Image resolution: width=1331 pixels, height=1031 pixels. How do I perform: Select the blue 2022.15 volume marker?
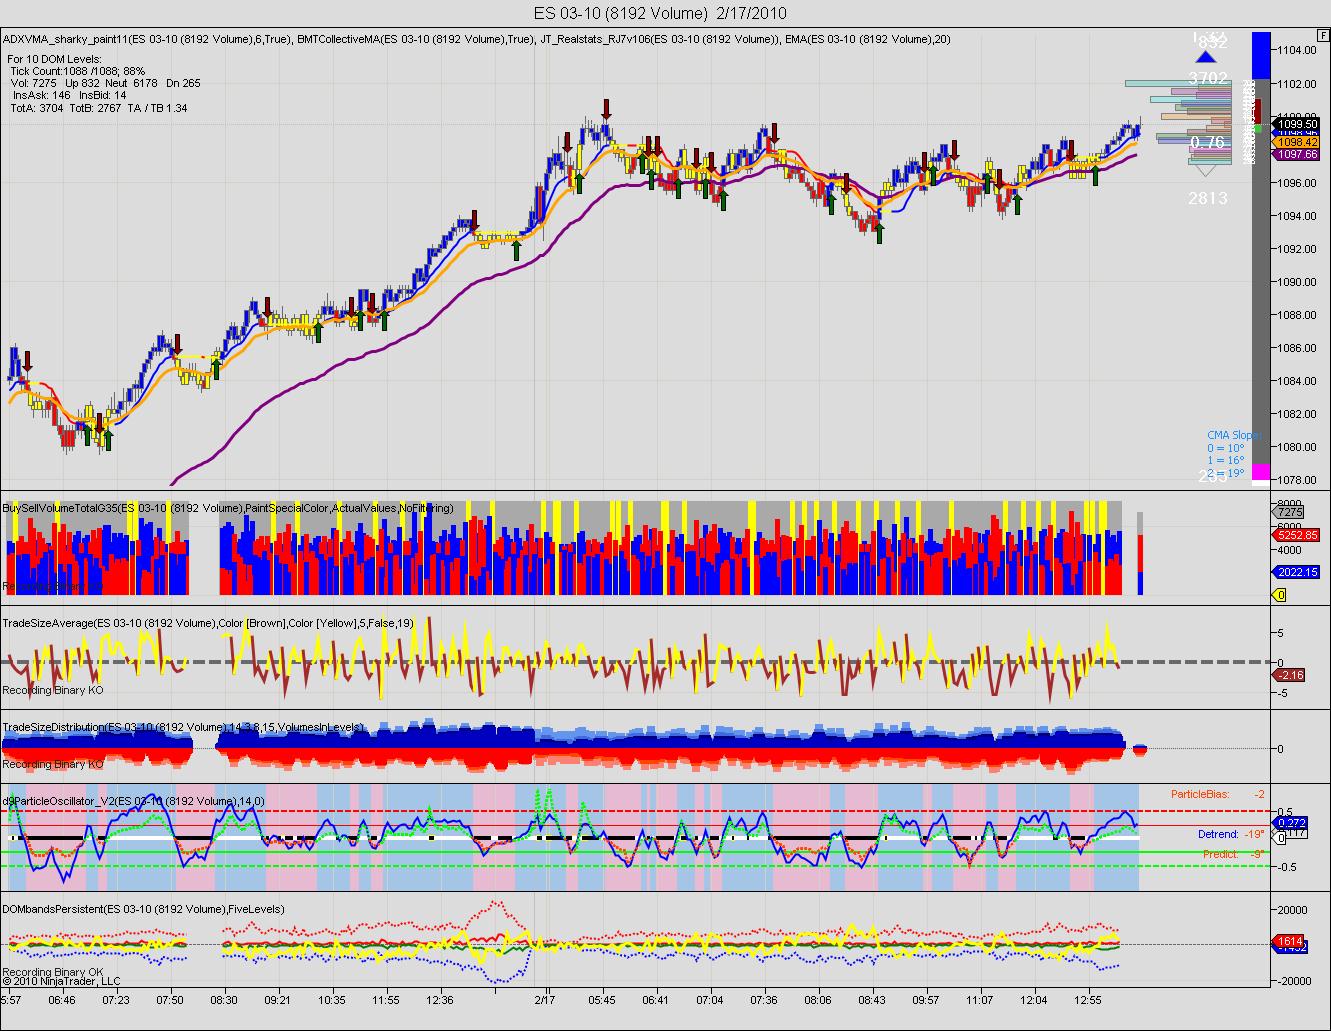coord(1296,572)
